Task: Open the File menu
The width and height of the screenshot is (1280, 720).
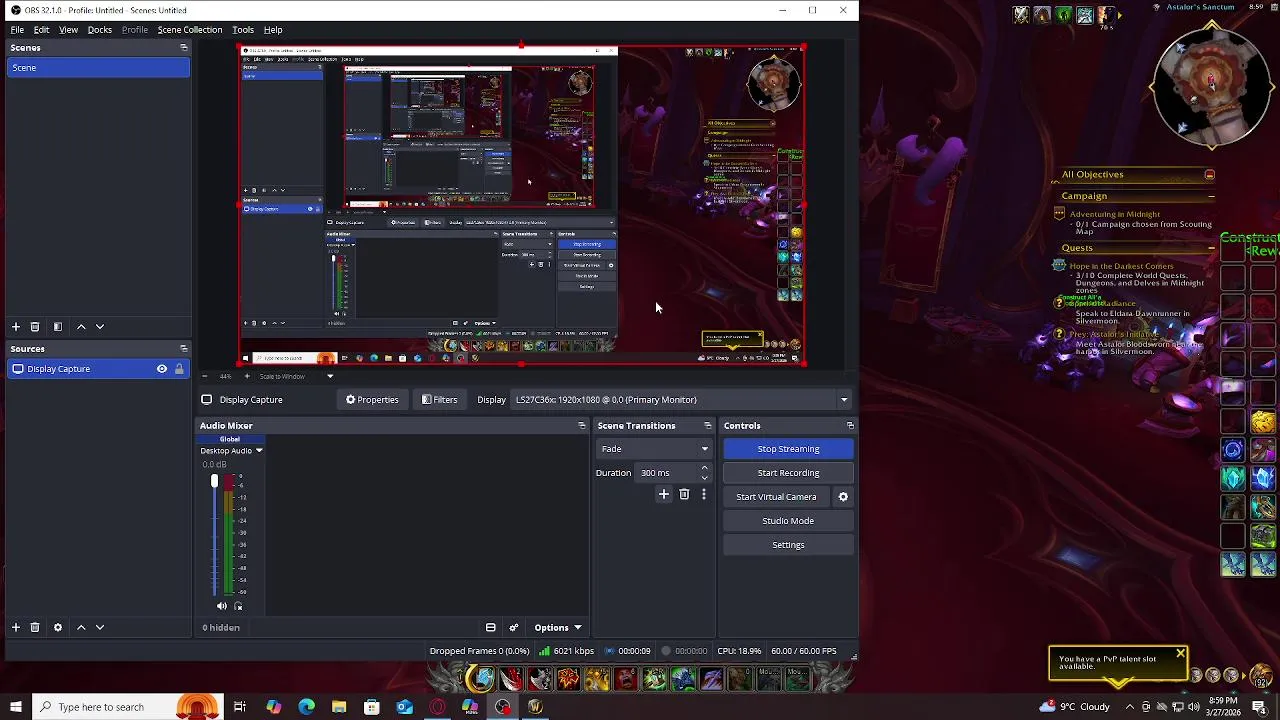Action: [17, 30]
